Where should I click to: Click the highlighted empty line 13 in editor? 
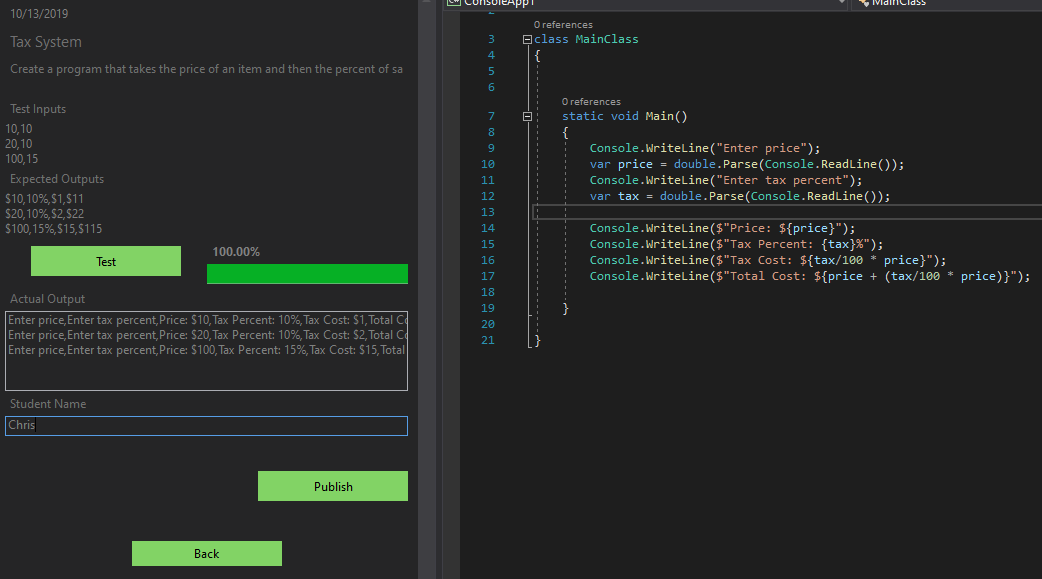click(787, 212)
